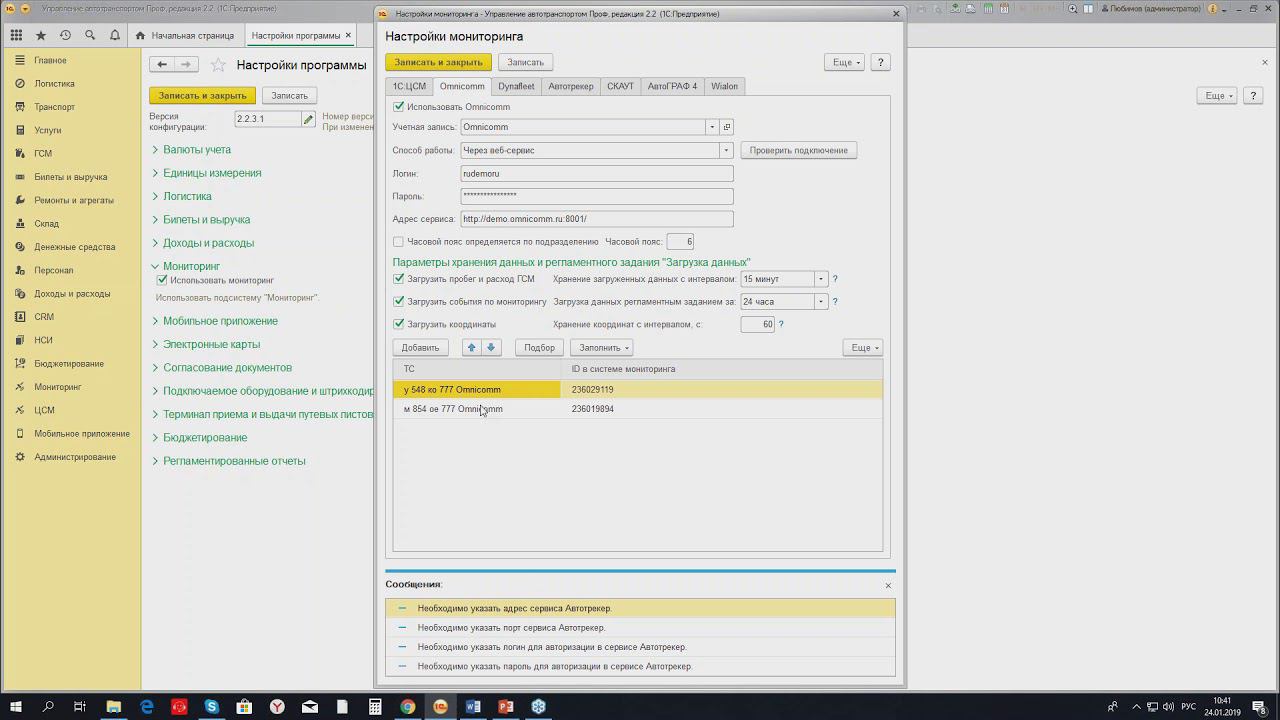
Task: Move row up with blue up arrow
Action: coord(472,348)
